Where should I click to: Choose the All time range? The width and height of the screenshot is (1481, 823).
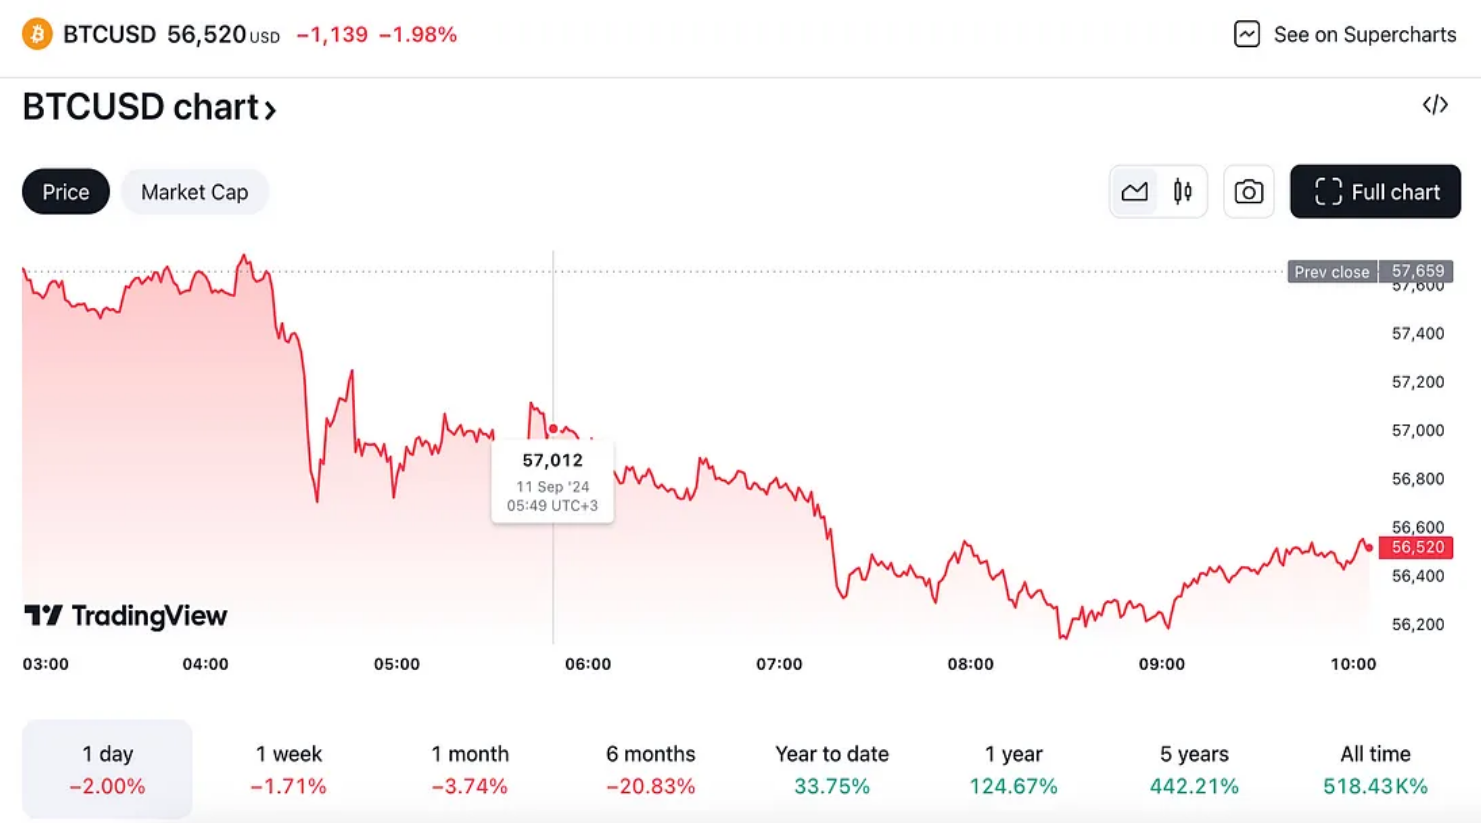(x=1375, y=769)
